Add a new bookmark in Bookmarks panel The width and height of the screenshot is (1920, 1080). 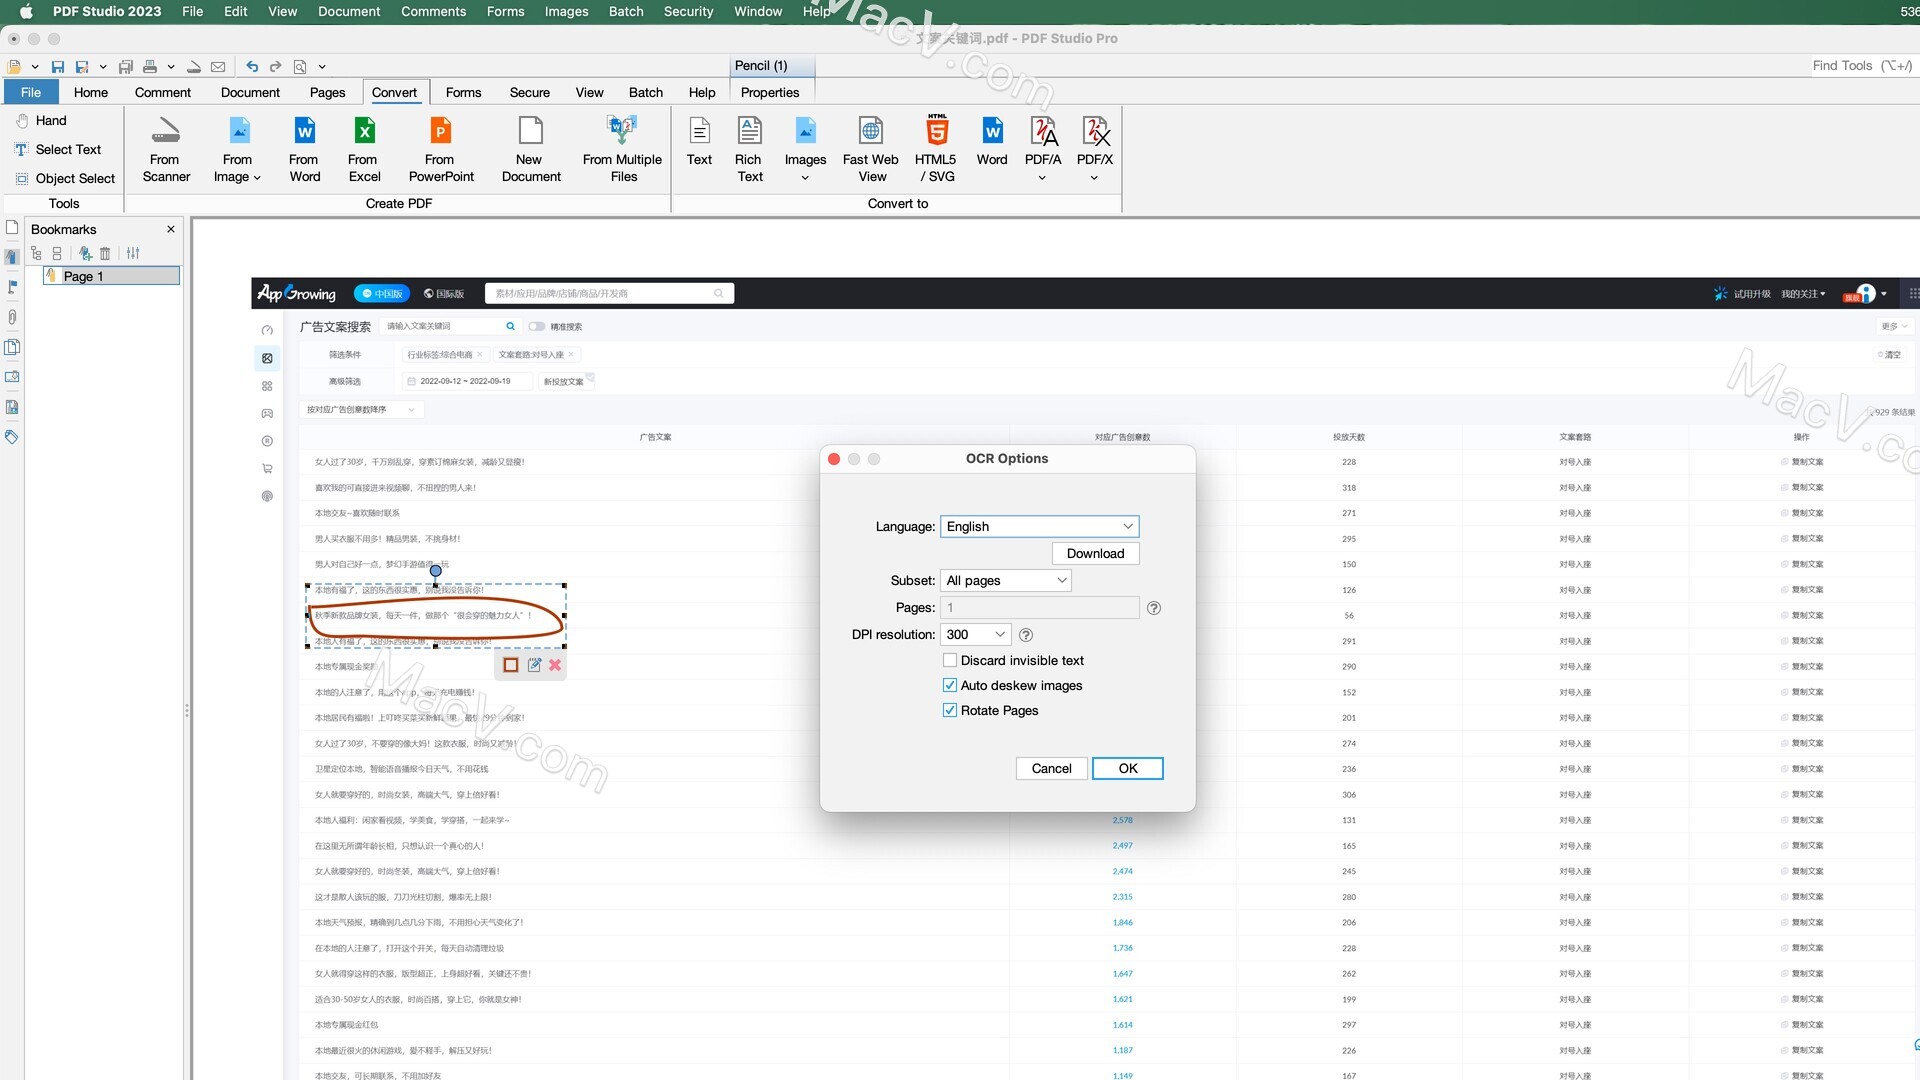pyautogui.click(x=85, y=253)
